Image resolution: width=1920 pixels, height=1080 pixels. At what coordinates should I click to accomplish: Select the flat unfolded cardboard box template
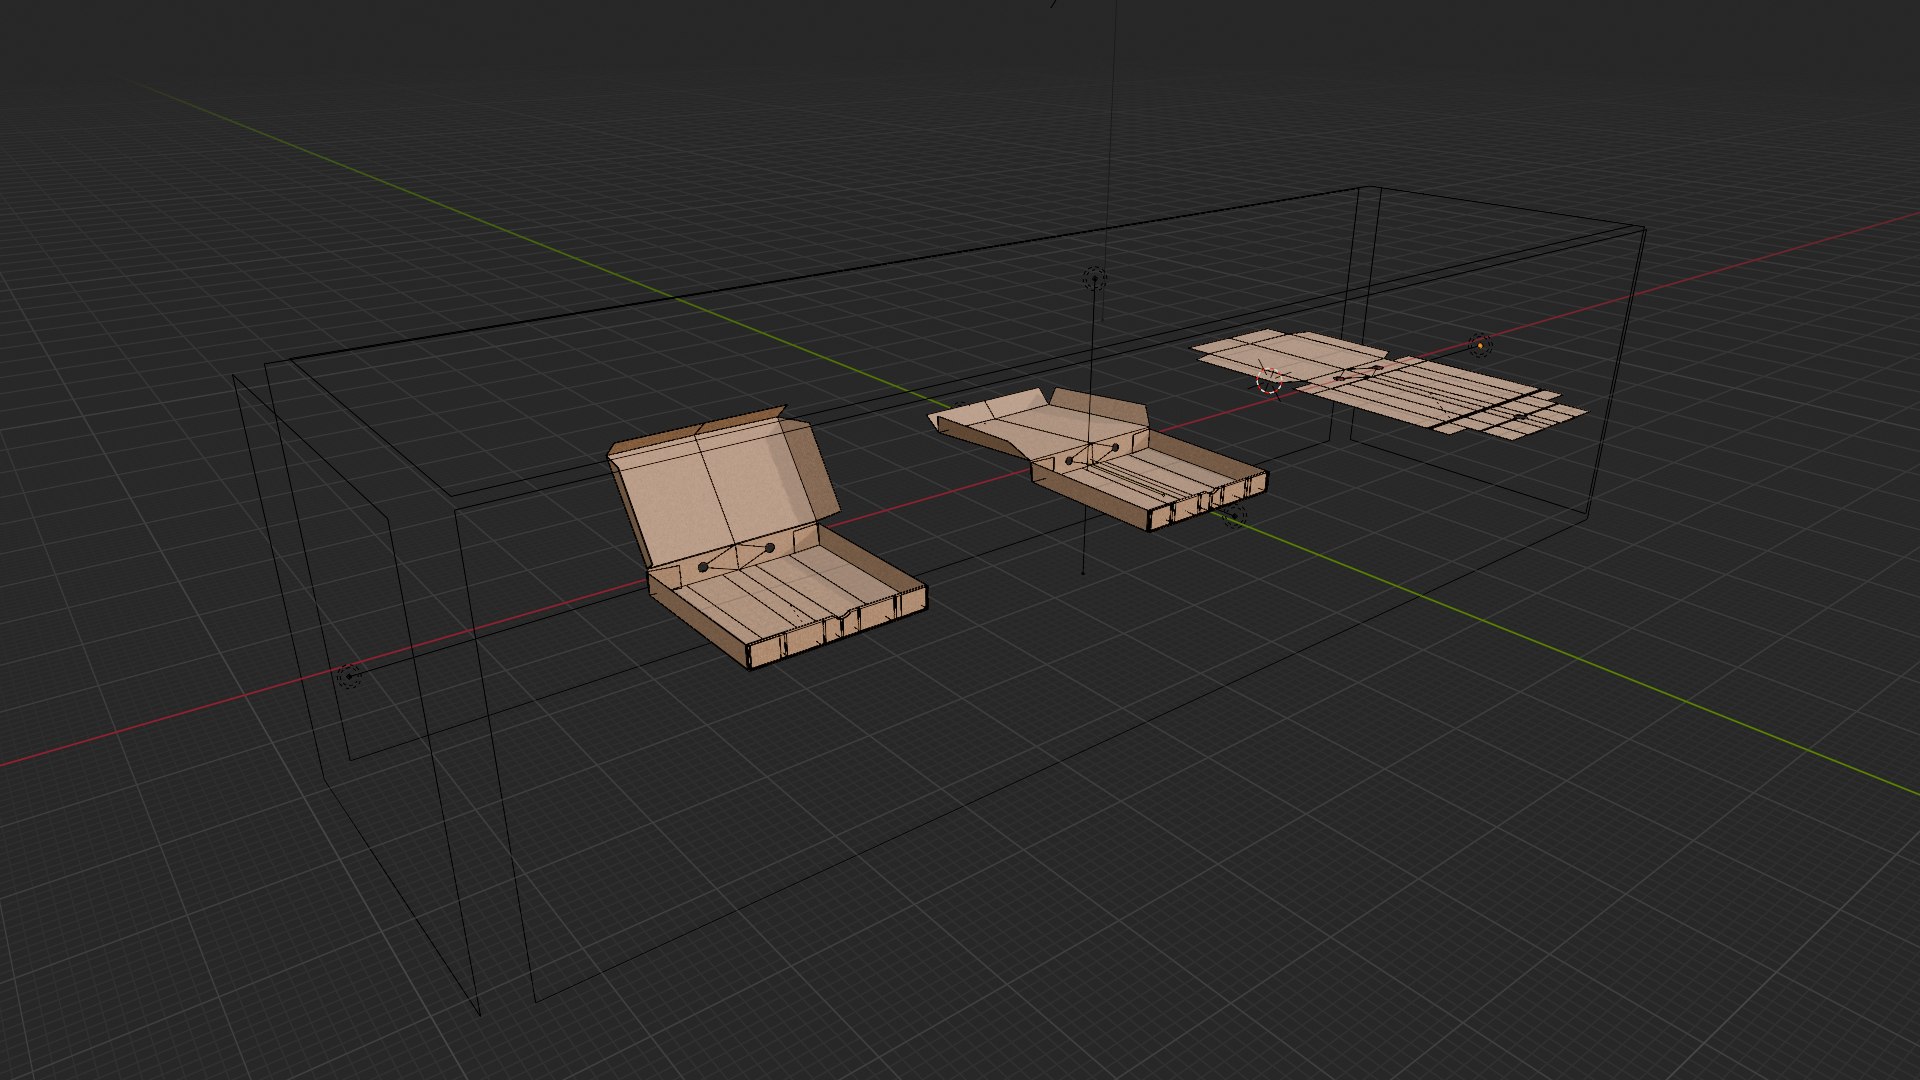(x=1388, y=384)
